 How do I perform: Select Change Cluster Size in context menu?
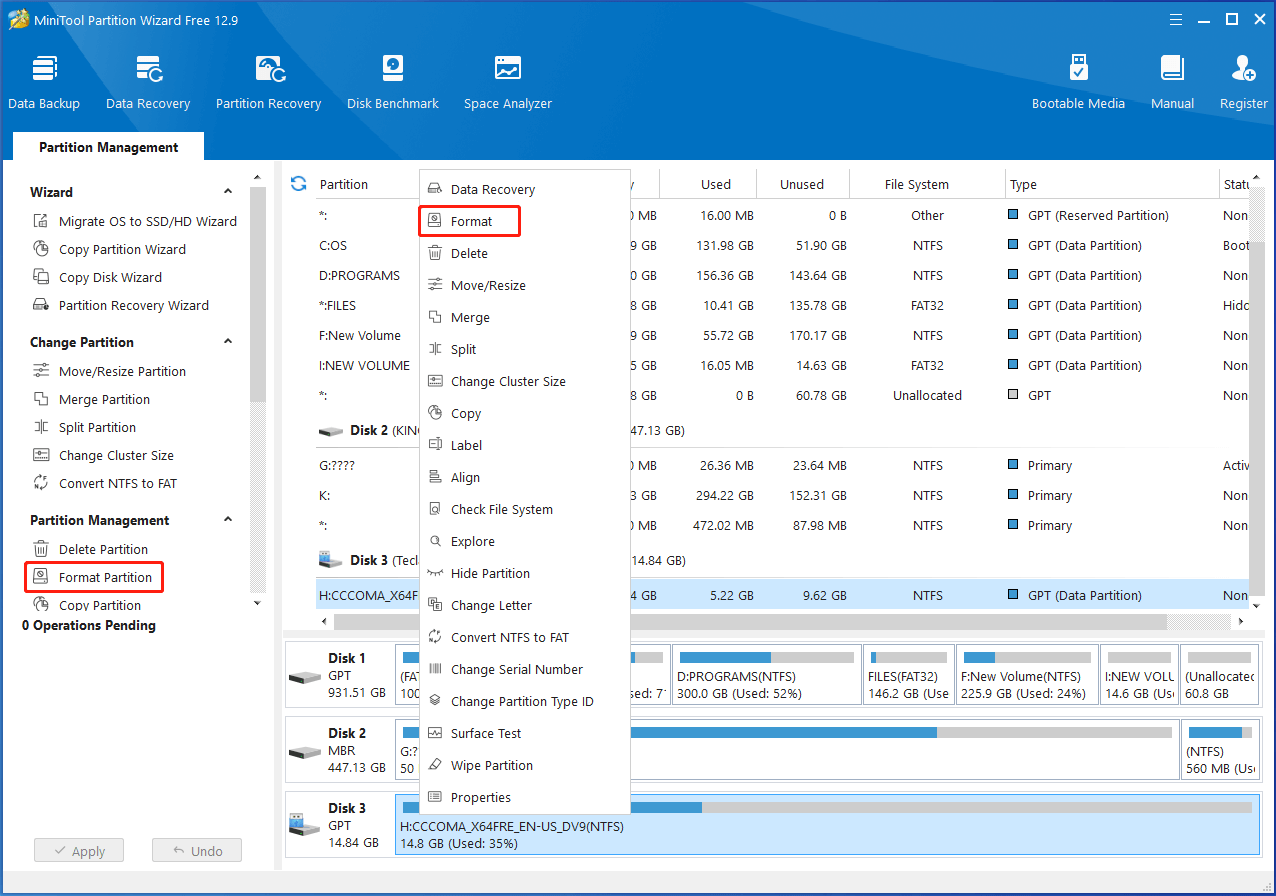coord(524,381)
